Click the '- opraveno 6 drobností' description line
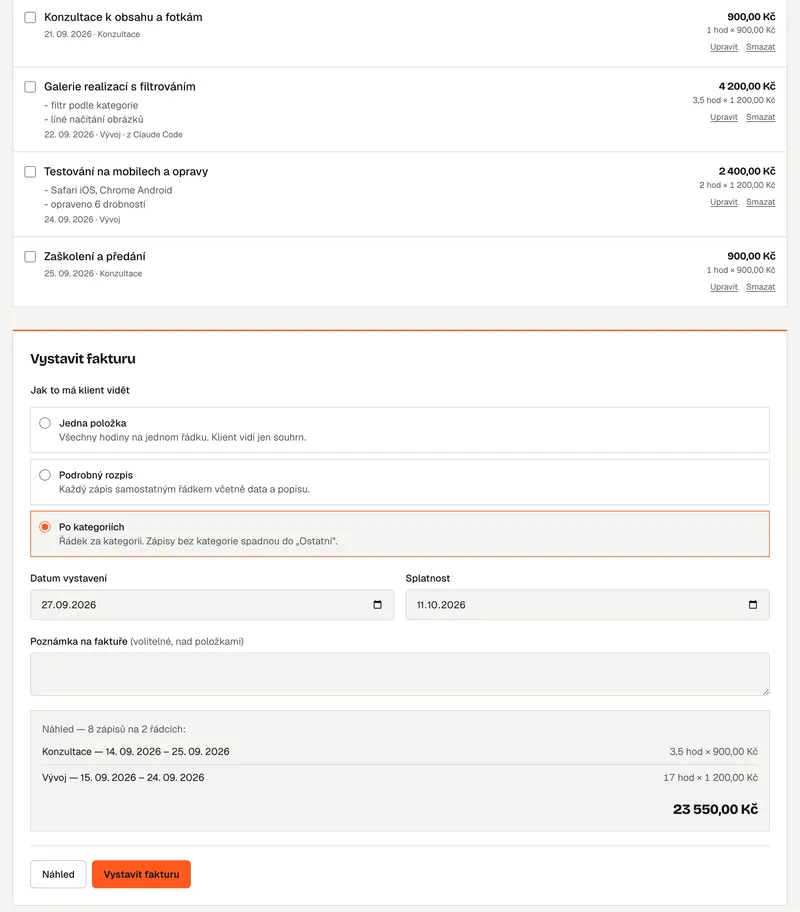The image size is (800, 912). coord(95,204)
